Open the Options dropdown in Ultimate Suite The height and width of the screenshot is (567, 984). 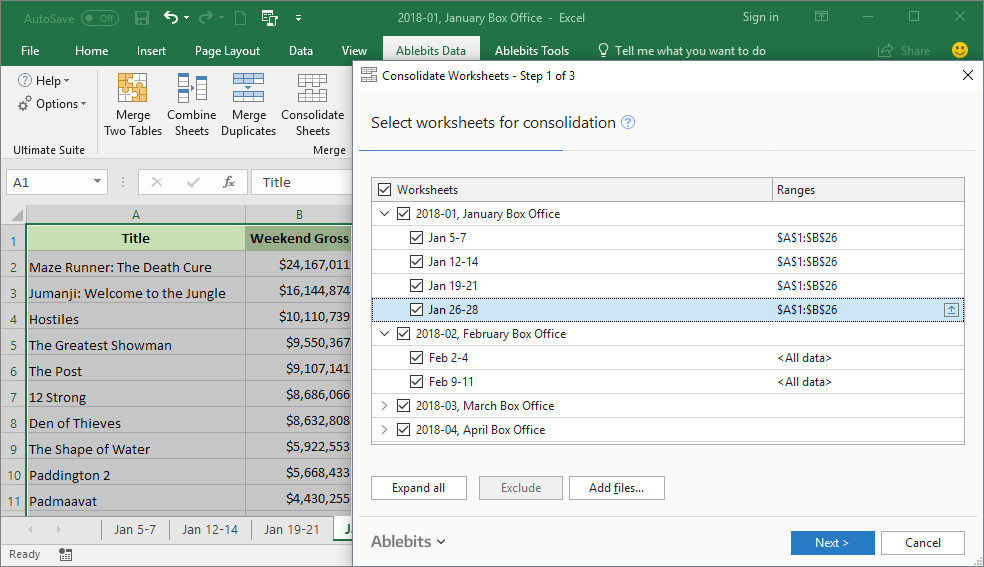click(52, 104)
